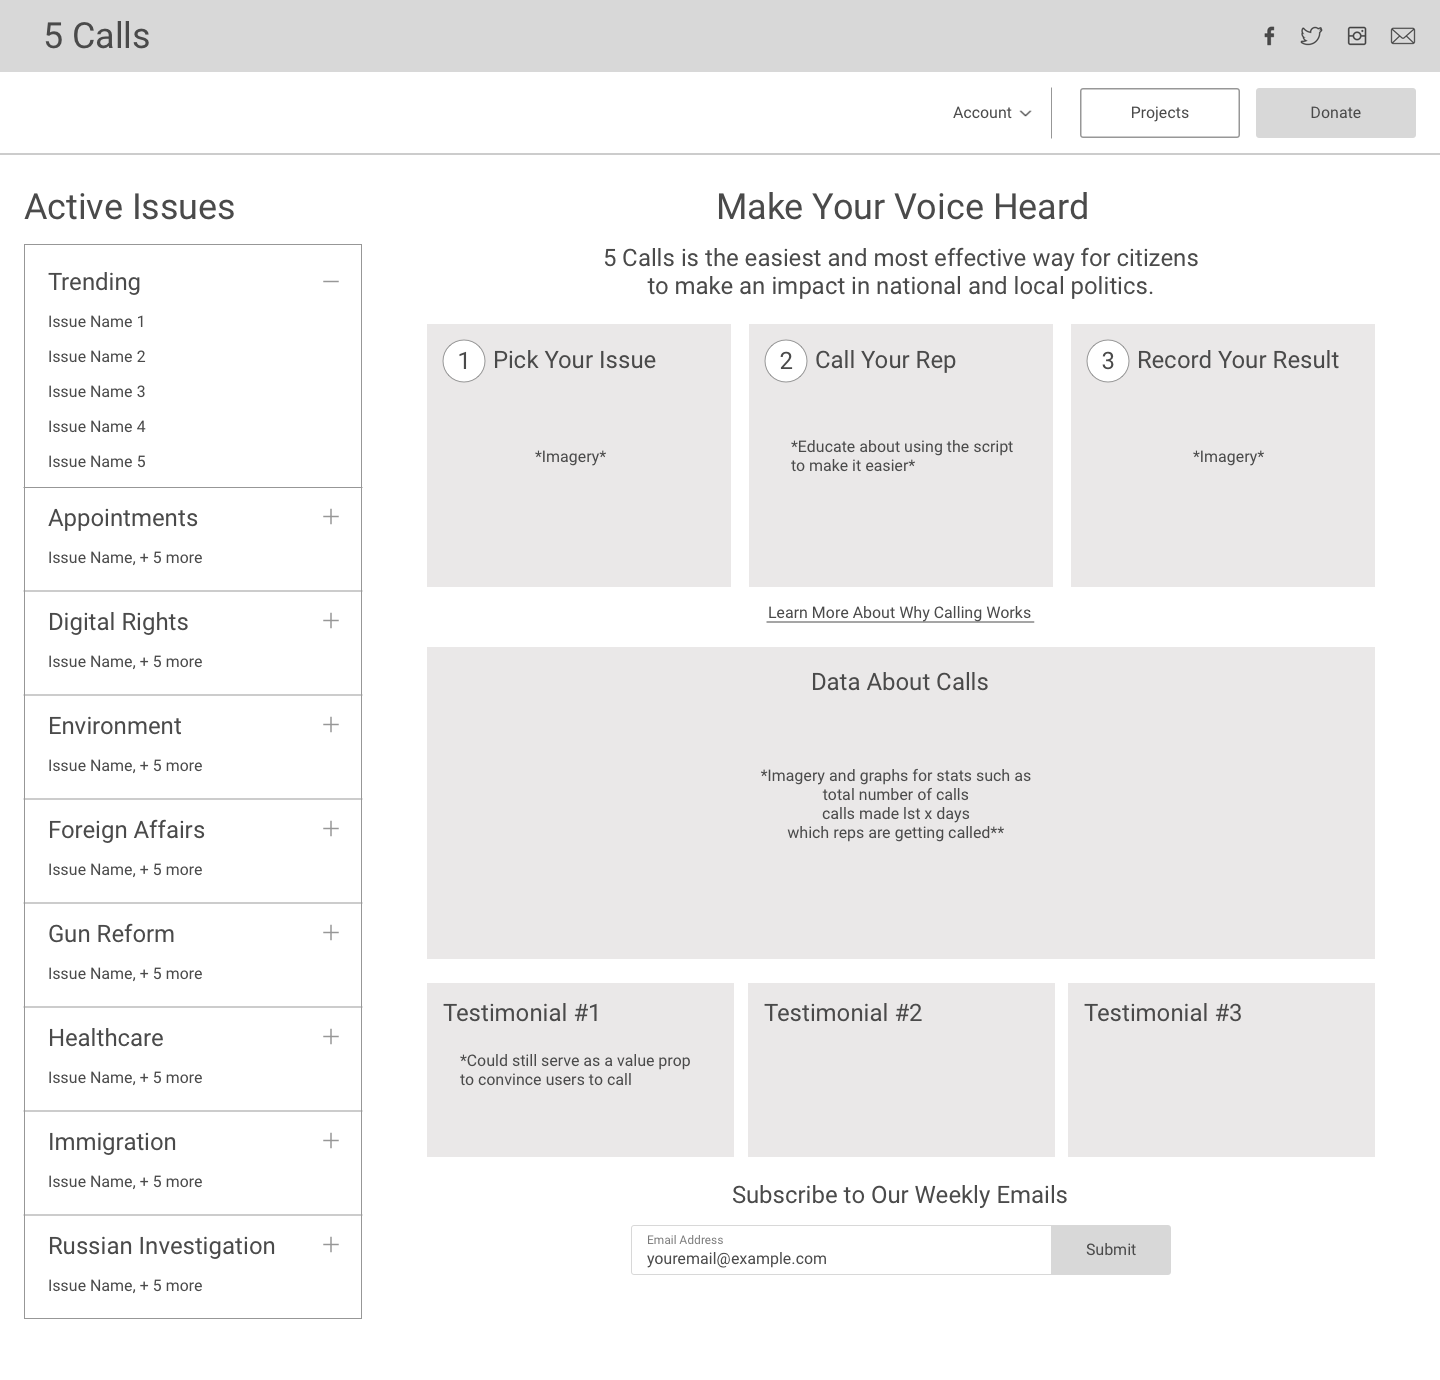The width and height of the screenshot is (1440, 1380).
Task: Open the Facebook social icon
Action: coord(1268,35)
